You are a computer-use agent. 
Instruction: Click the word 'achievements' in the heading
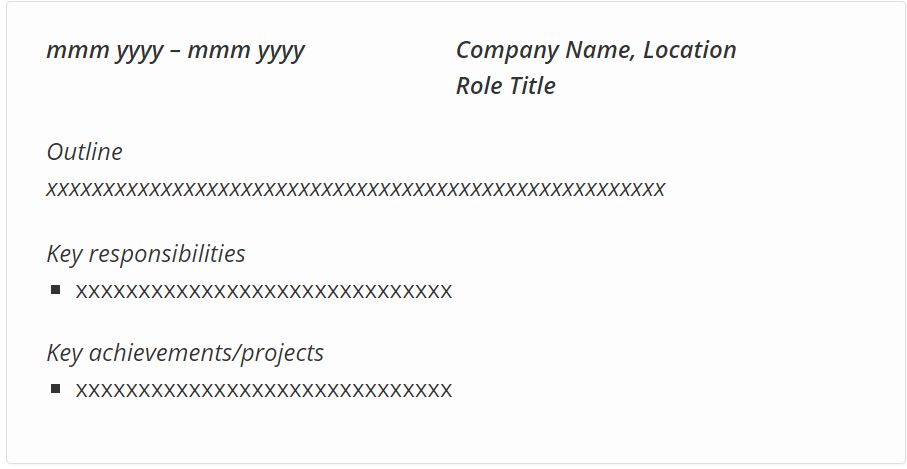click(x=161, y=352)
